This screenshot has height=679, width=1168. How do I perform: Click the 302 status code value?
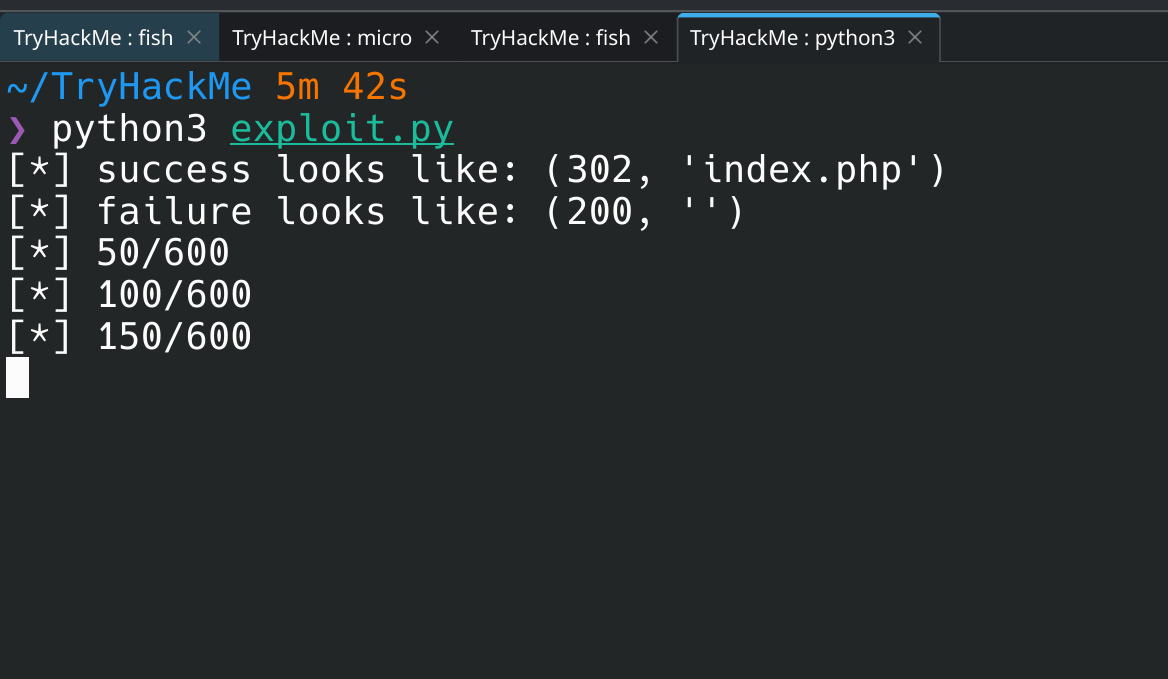click(x=600, y=170)
